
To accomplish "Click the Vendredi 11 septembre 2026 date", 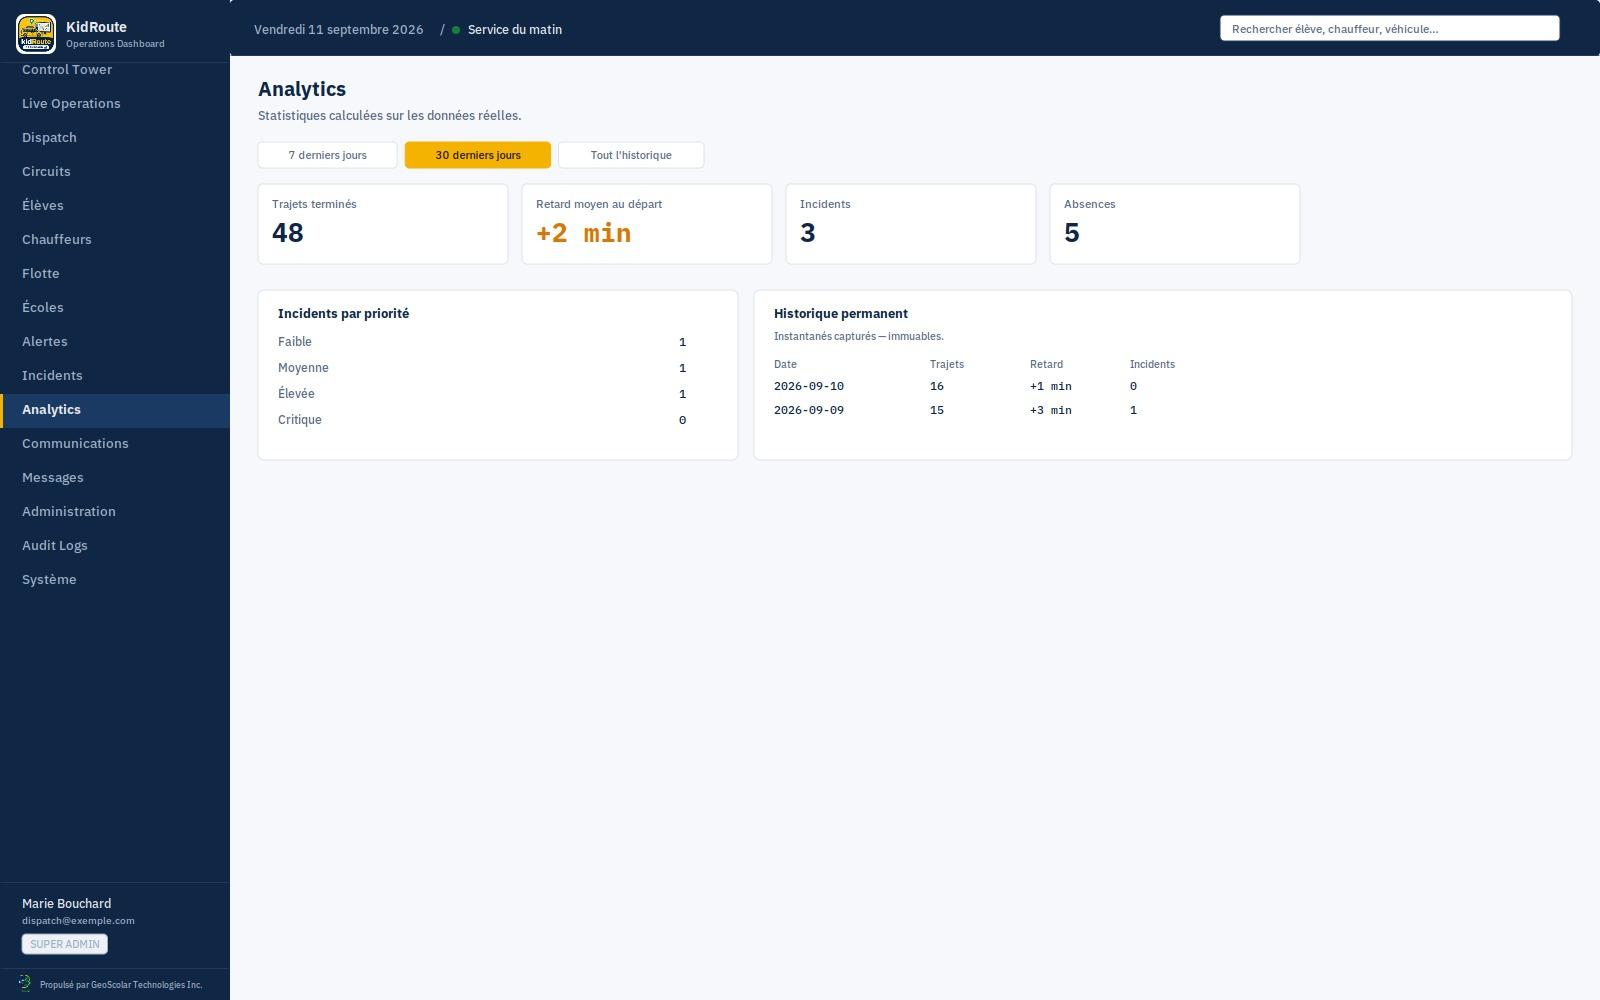I will 339,30.
